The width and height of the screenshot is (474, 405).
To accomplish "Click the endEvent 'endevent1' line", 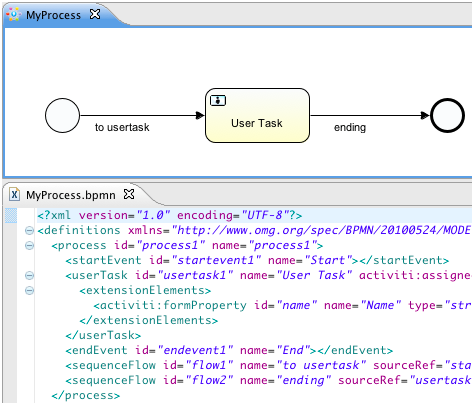I will tap(229, 350).
